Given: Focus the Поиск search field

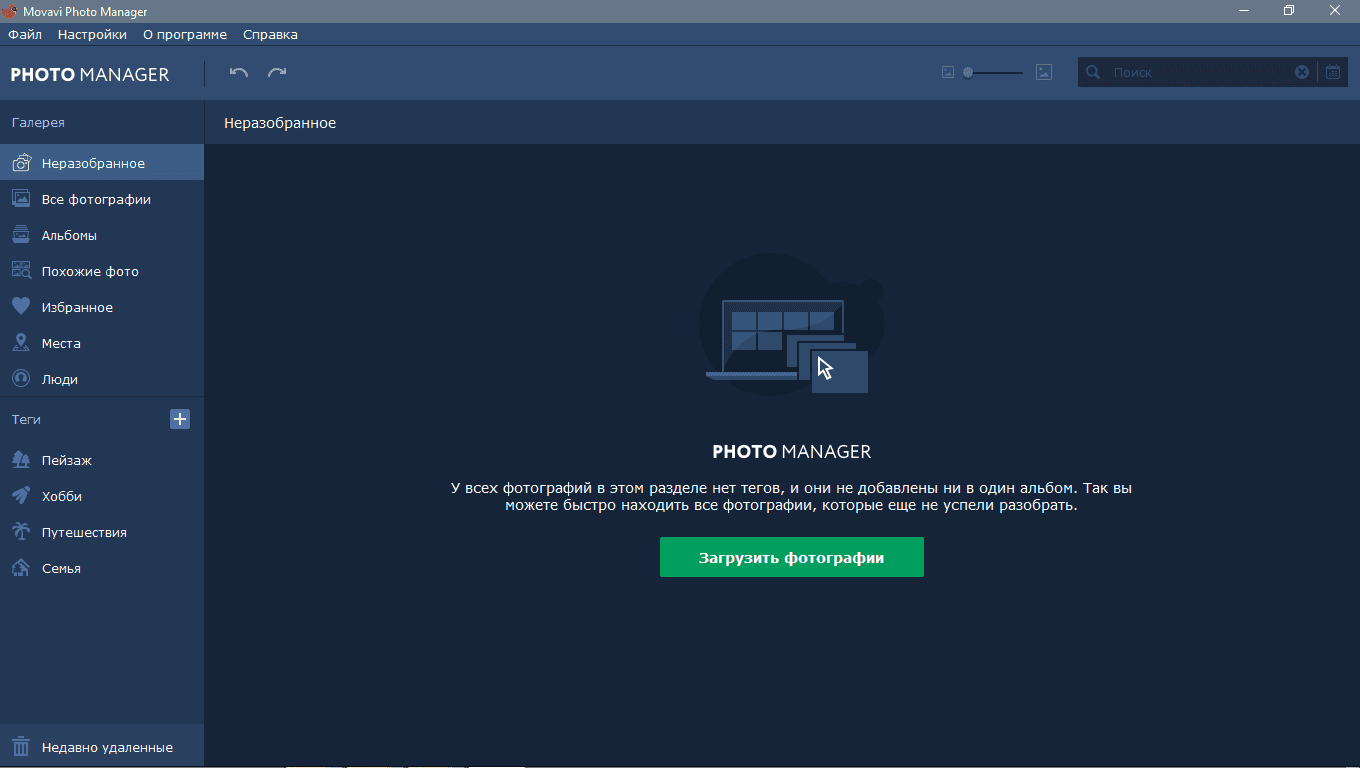Looking at the screenshot, I should click(x=1200, y=72).
